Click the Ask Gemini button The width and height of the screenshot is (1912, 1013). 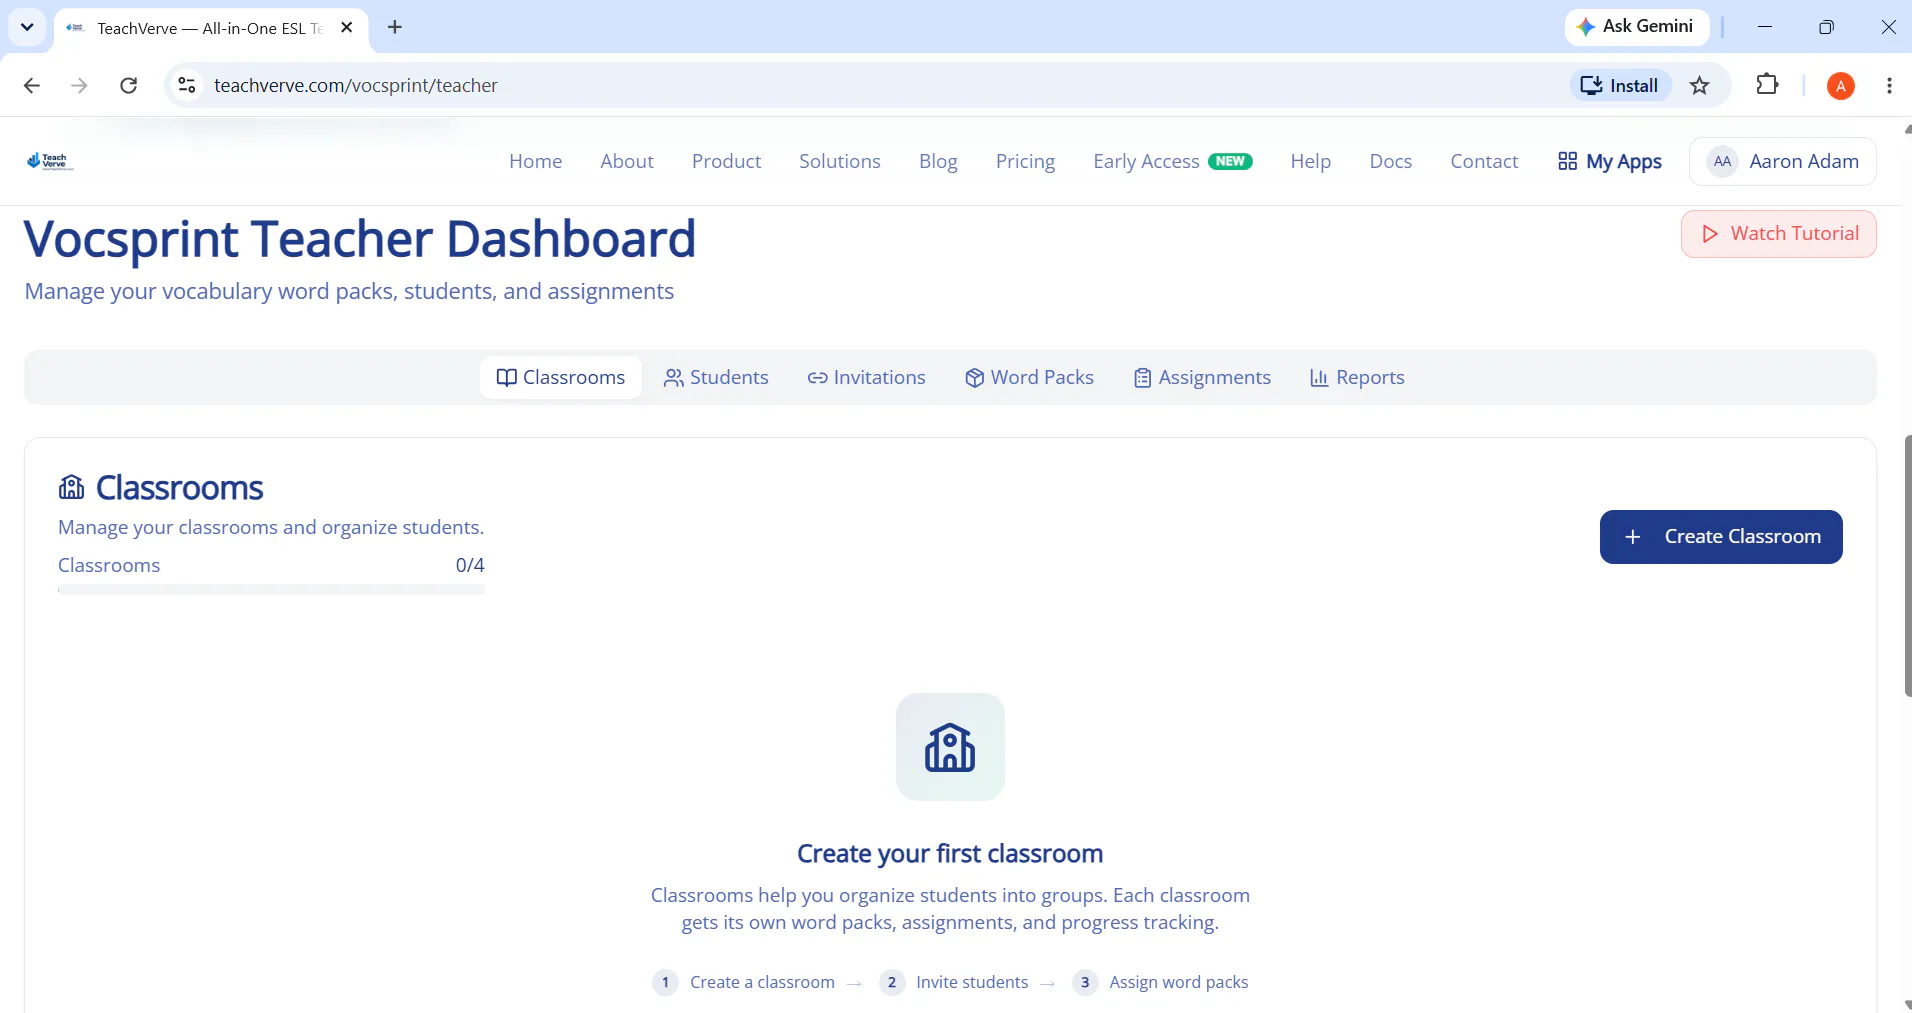click(x=1635, y=26)
